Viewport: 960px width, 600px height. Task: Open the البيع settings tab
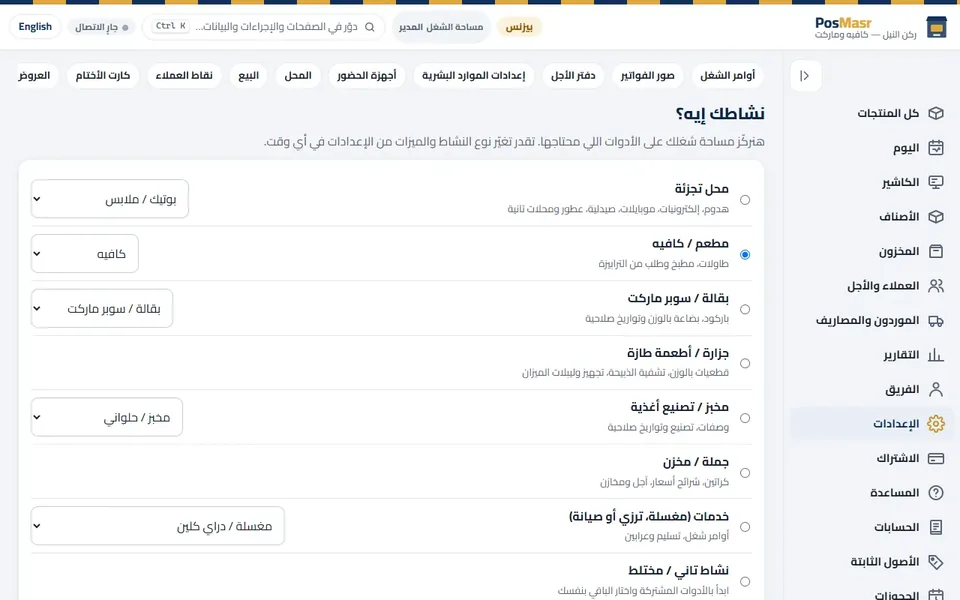[x=249, y=76]
